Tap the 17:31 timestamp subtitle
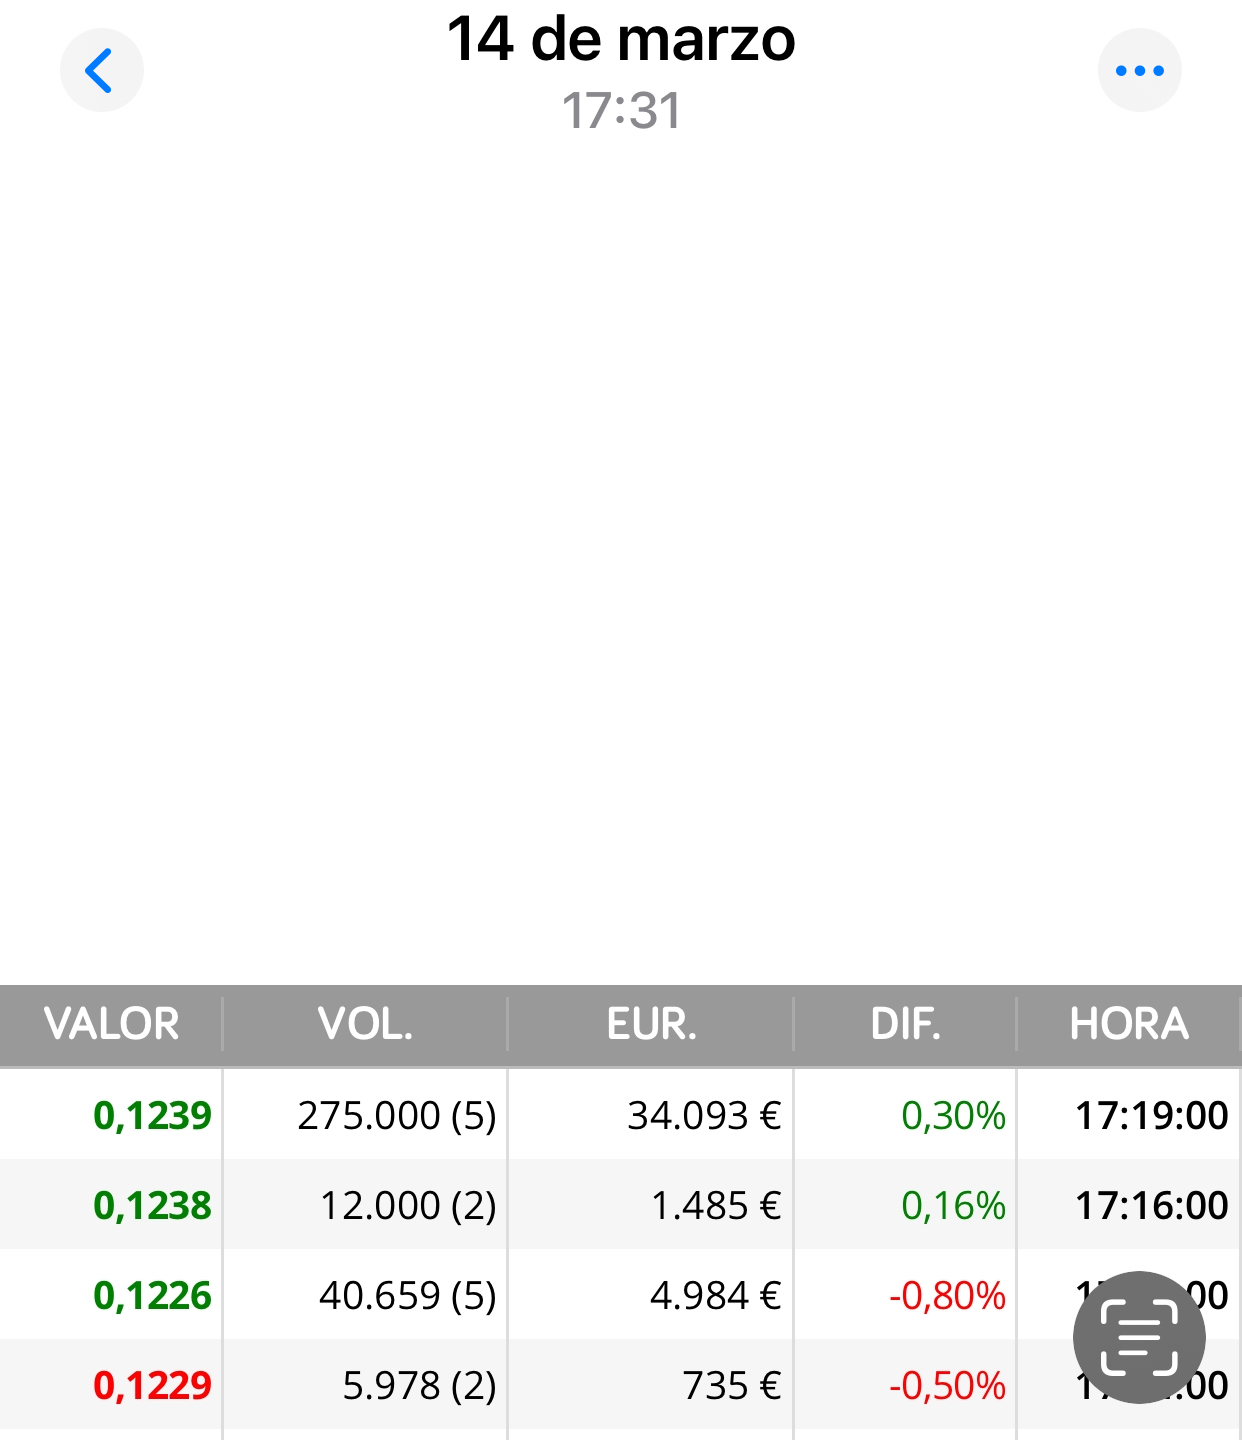The width and height of the screenshot is (1242, 1453). coord(621,111)
